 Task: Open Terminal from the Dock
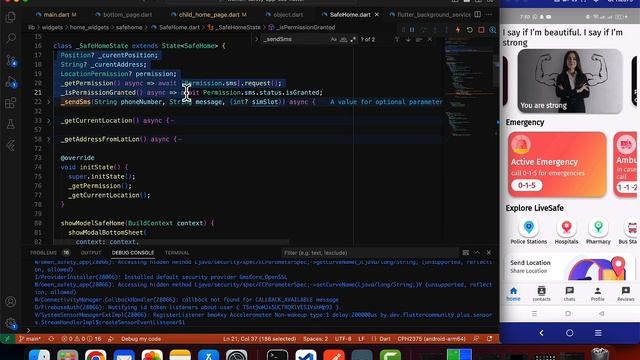coord(278,355)
